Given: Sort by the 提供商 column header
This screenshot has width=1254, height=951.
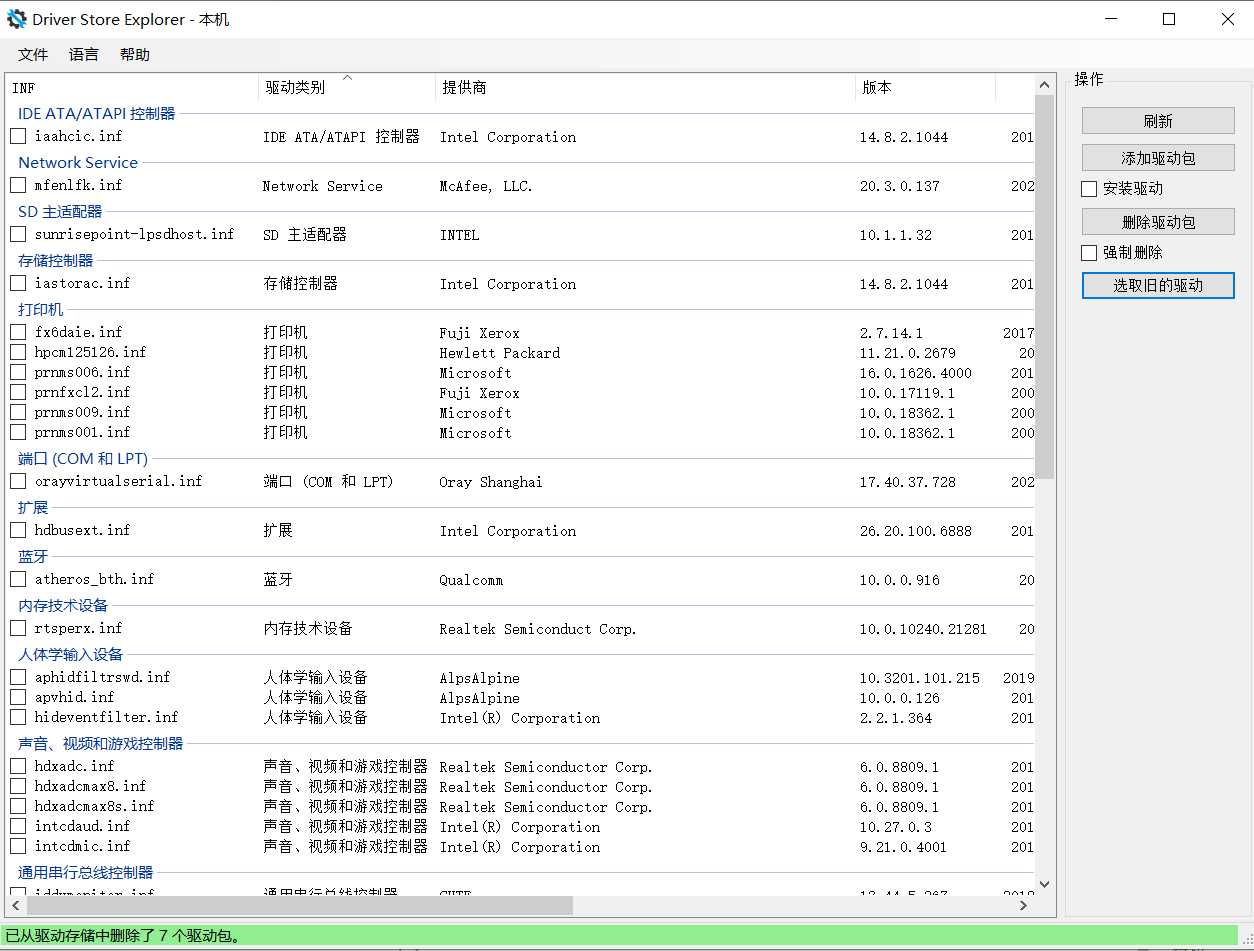Looking at the screenshot, I should coord(646,87).
